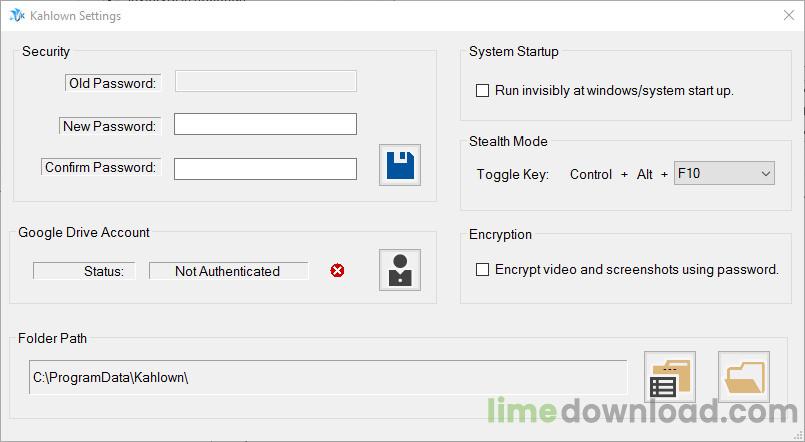Close the Kahlown Settings window
This screenshot has height=442, width=805.
[x=785, y=16]
